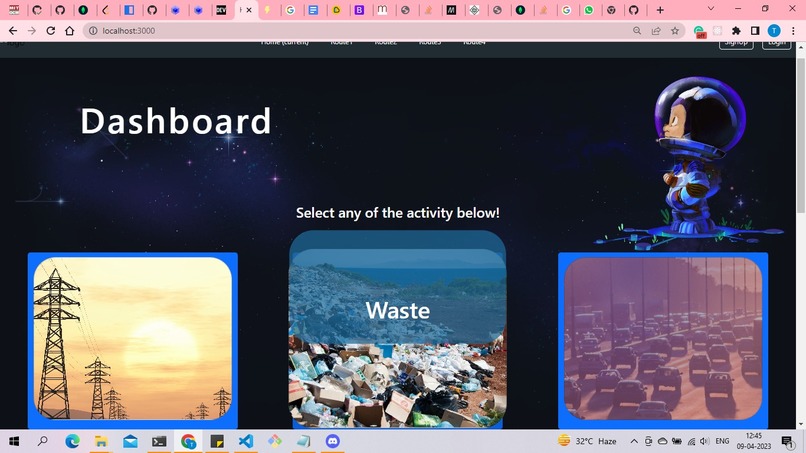
Task: Open the browser home page
Action: click(69, 31)
